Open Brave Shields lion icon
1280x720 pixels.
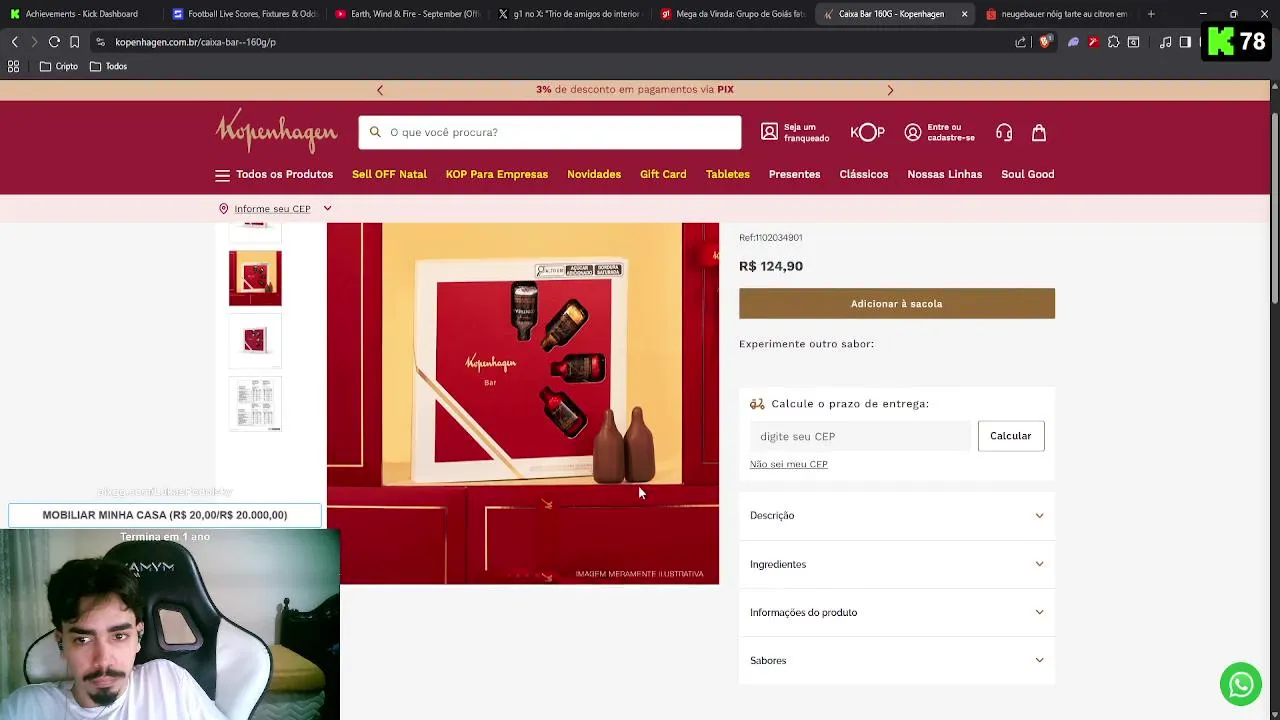(x=1045, y=42)
